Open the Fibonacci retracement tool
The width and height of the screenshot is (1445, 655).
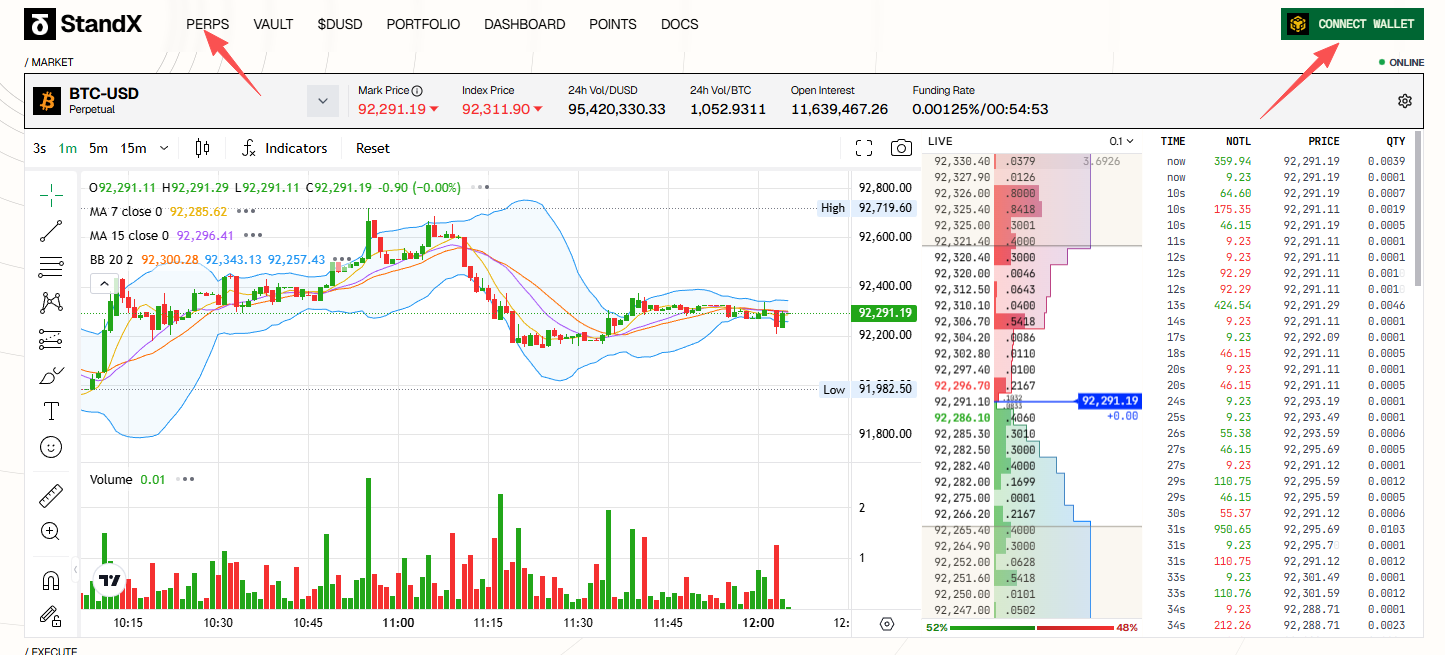coord(51,267)
